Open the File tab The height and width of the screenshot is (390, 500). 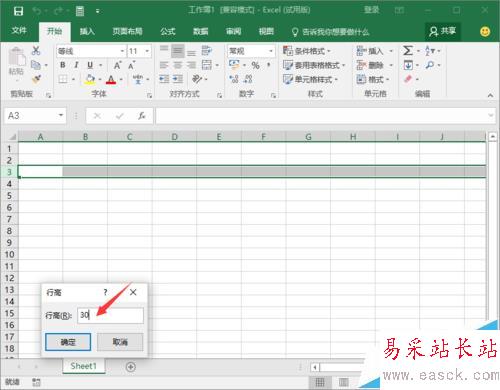[19, 31]
